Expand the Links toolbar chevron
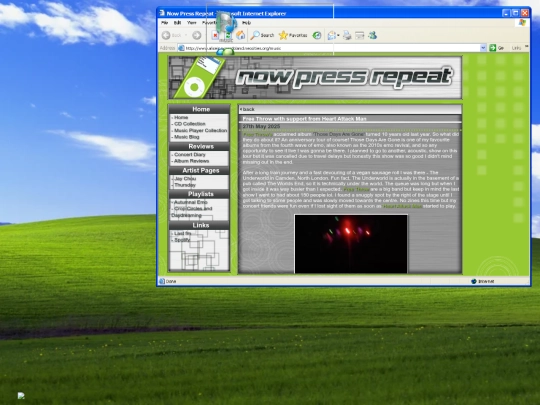540x405 pixels. pyautogui.click(x=527, y=47)
